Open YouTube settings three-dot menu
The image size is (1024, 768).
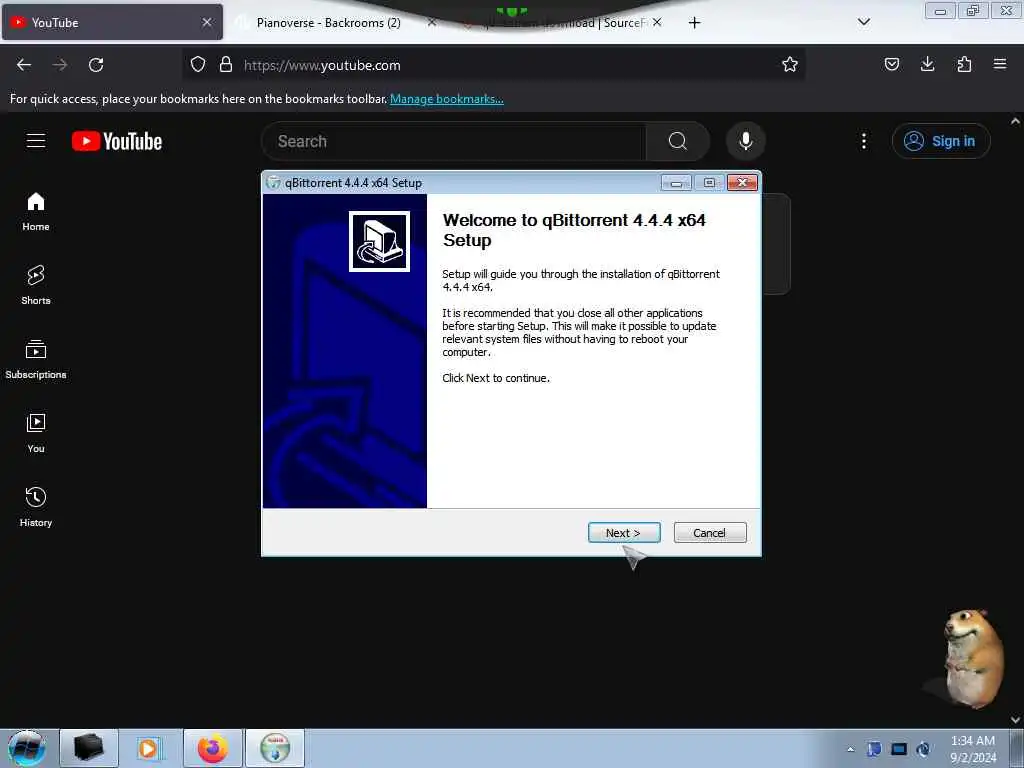pos(863,141)
